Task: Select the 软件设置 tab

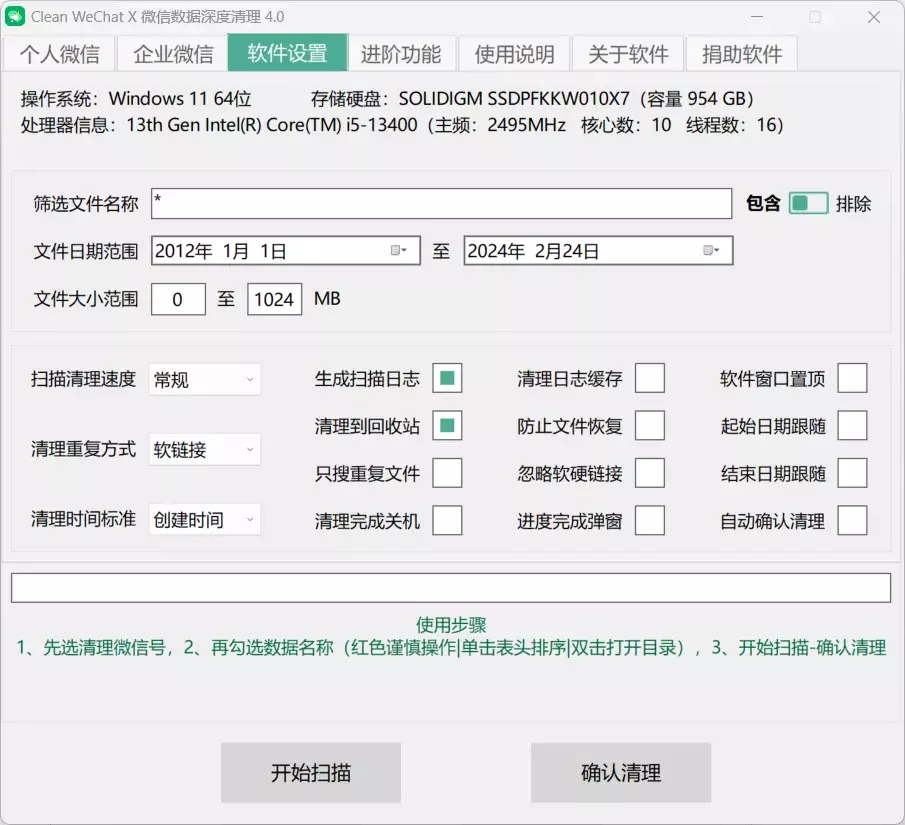Action: [x=287, y=53]
